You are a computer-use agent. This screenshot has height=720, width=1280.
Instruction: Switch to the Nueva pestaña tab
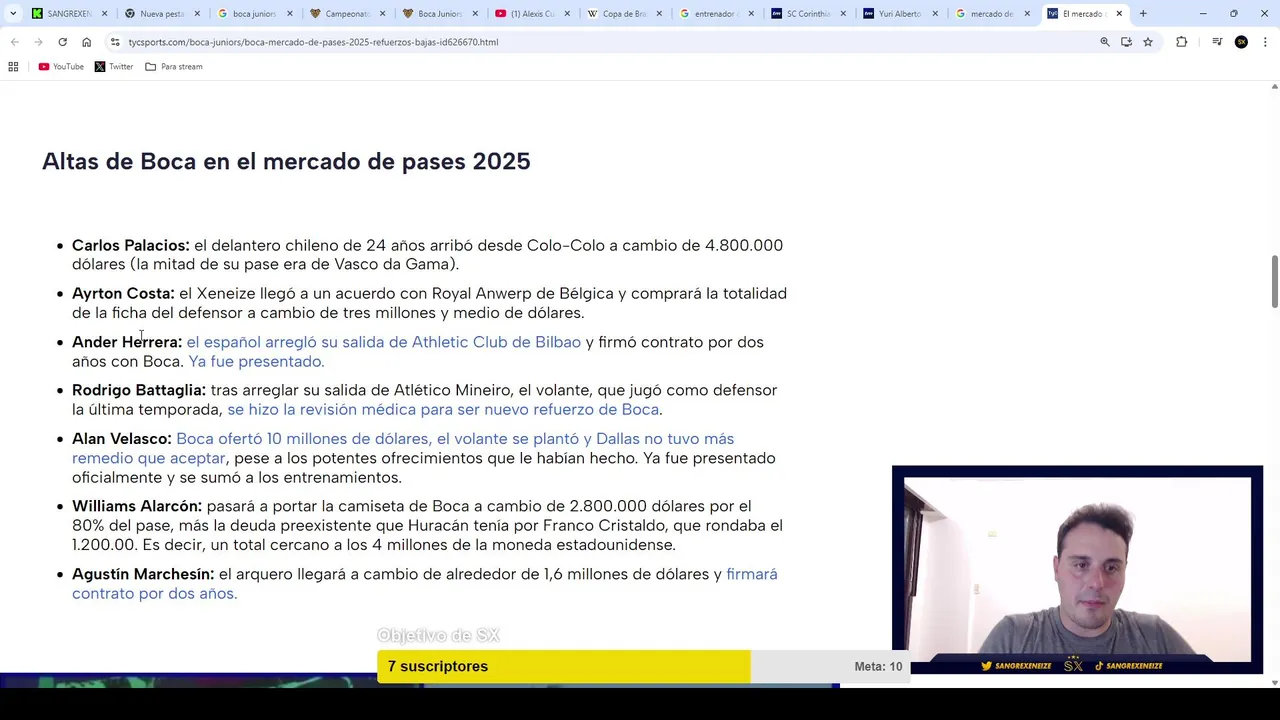click(x=160, y=14)
